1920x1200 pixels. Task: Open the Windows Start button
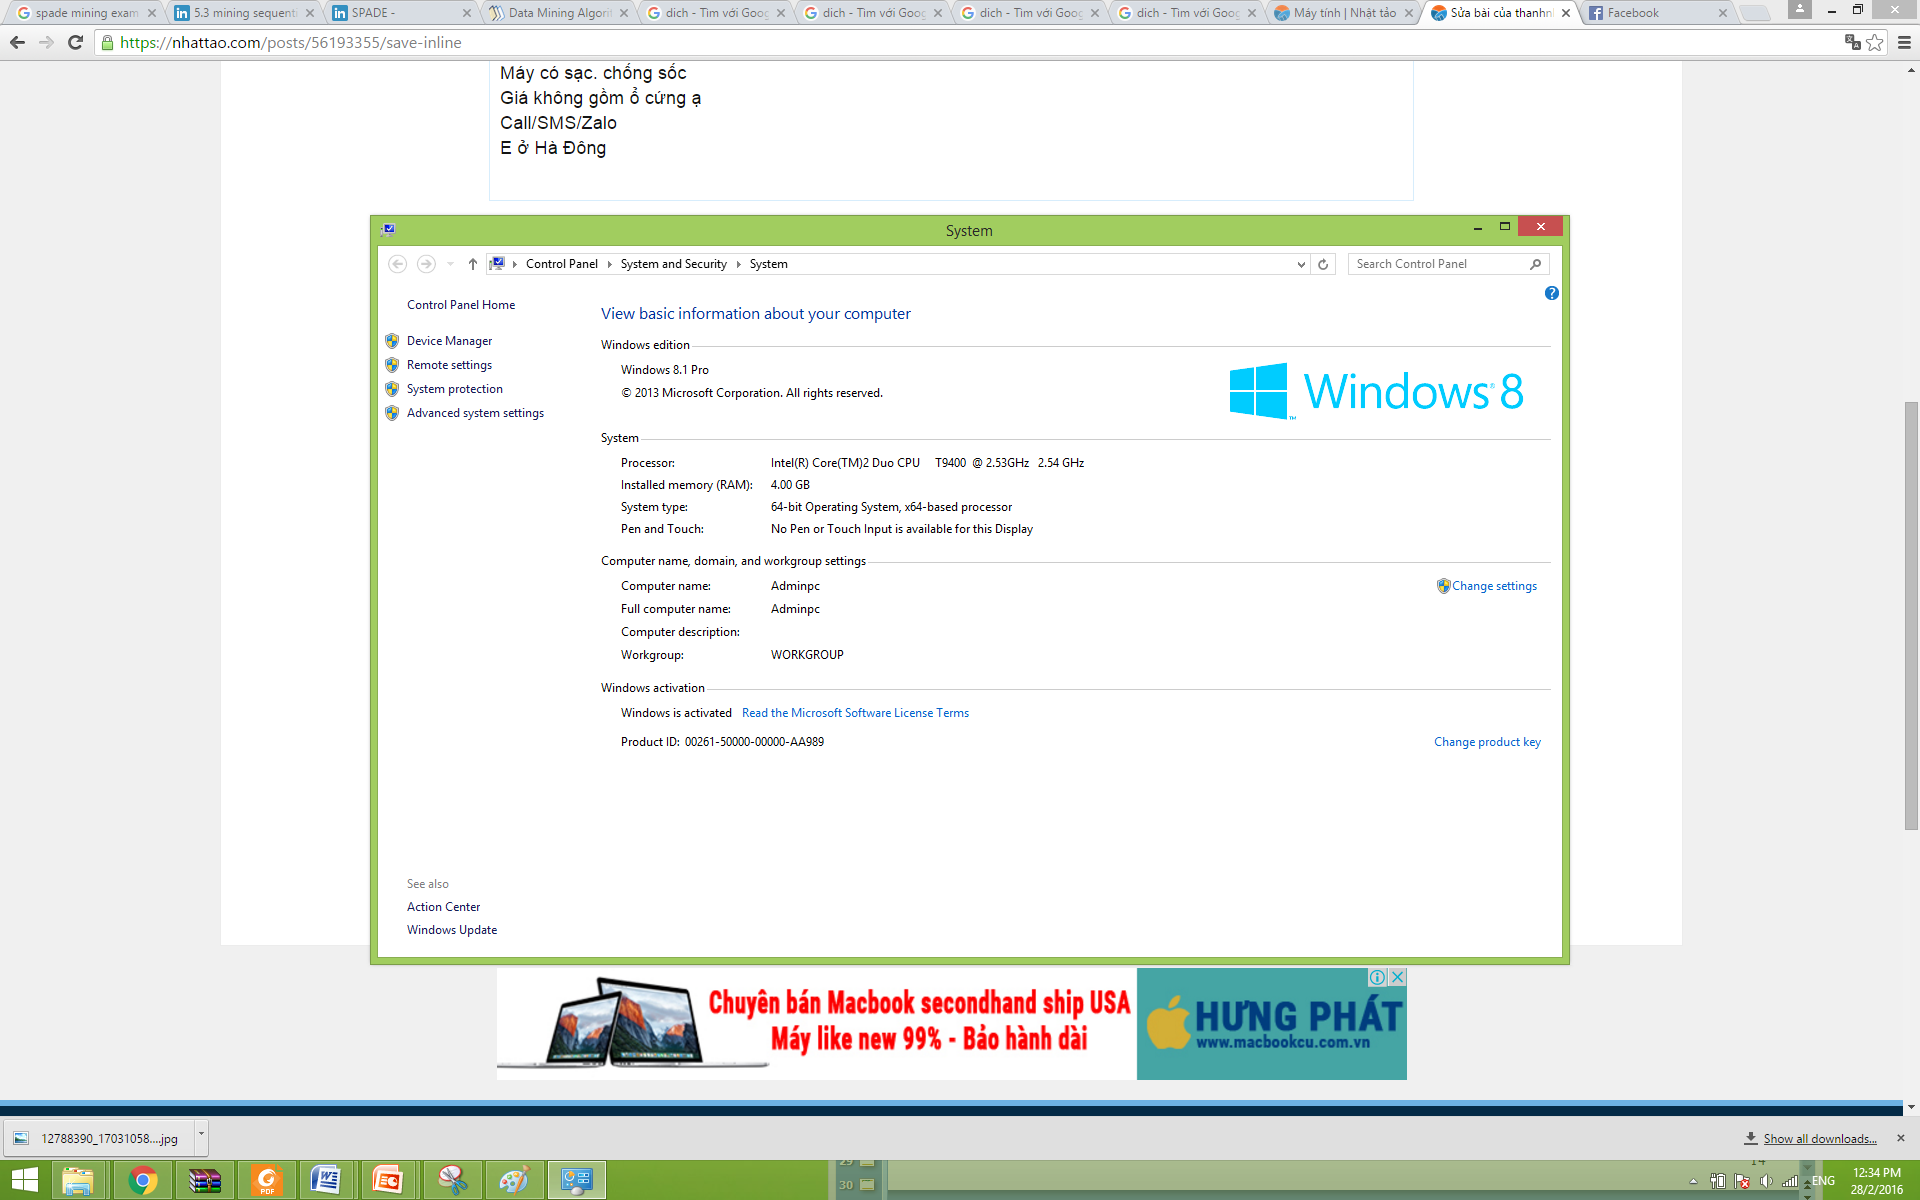(25, 1180)
